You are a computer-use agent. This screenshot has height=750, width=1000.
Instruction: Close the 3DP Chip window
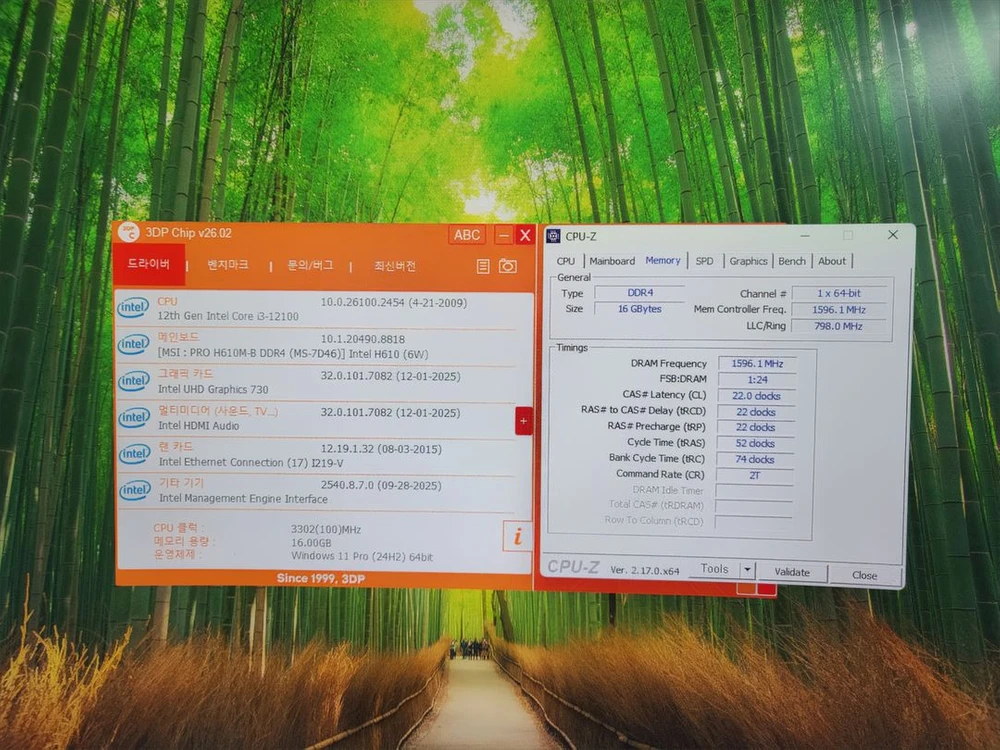point(525,235)
